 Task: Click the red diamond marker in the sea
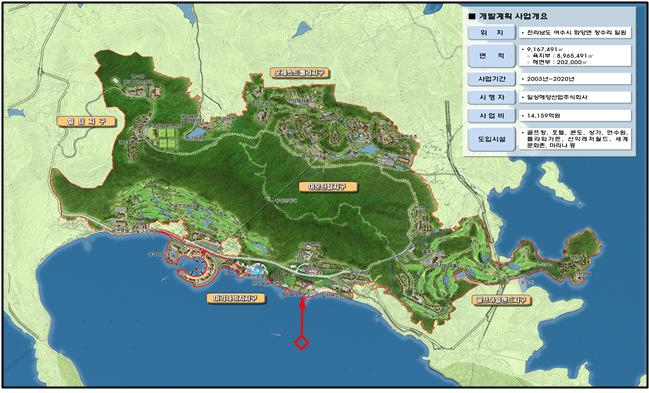pyautogui.click(x=302, y=342)
